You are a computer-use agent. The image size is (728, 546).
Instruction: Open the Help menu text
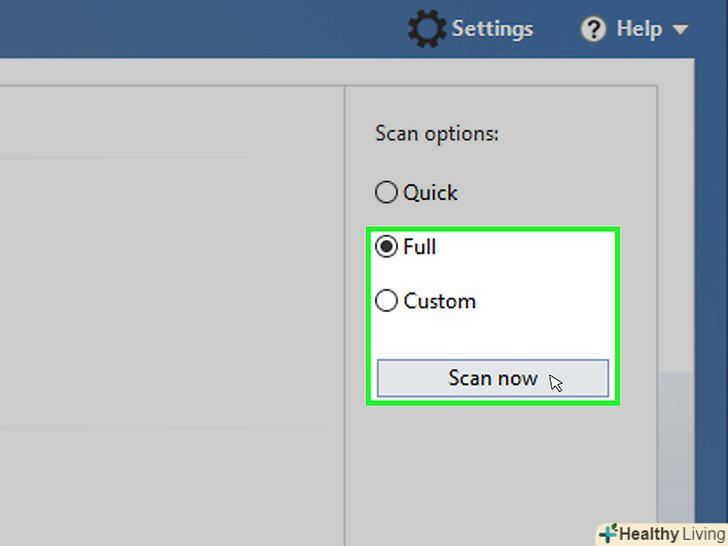point(639,29)
